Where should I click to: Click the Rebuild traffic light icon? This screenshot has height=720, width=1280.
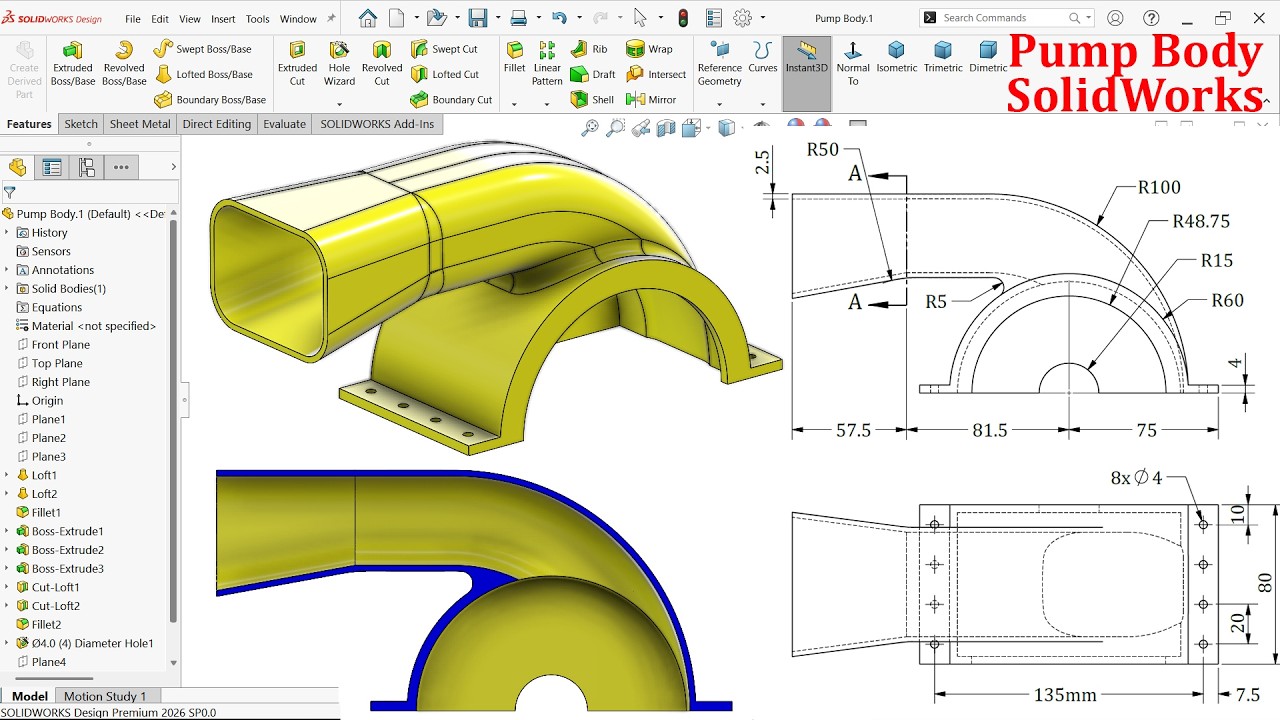[x=683, y=18]
